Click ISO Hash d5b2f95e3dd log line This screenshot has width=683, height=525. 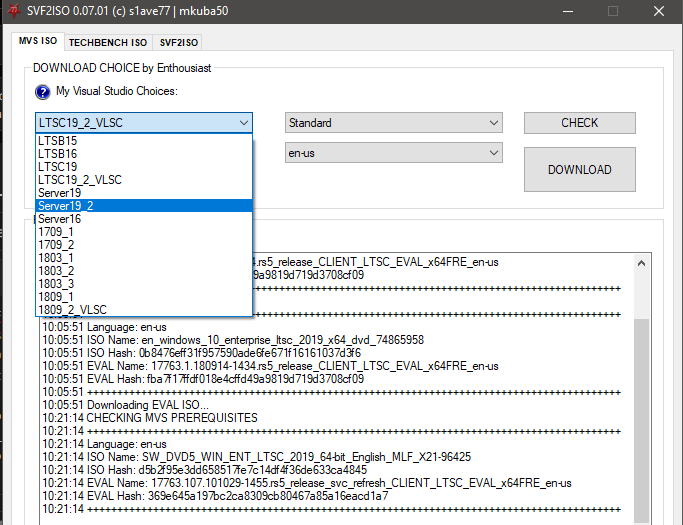tap(205, 470)
